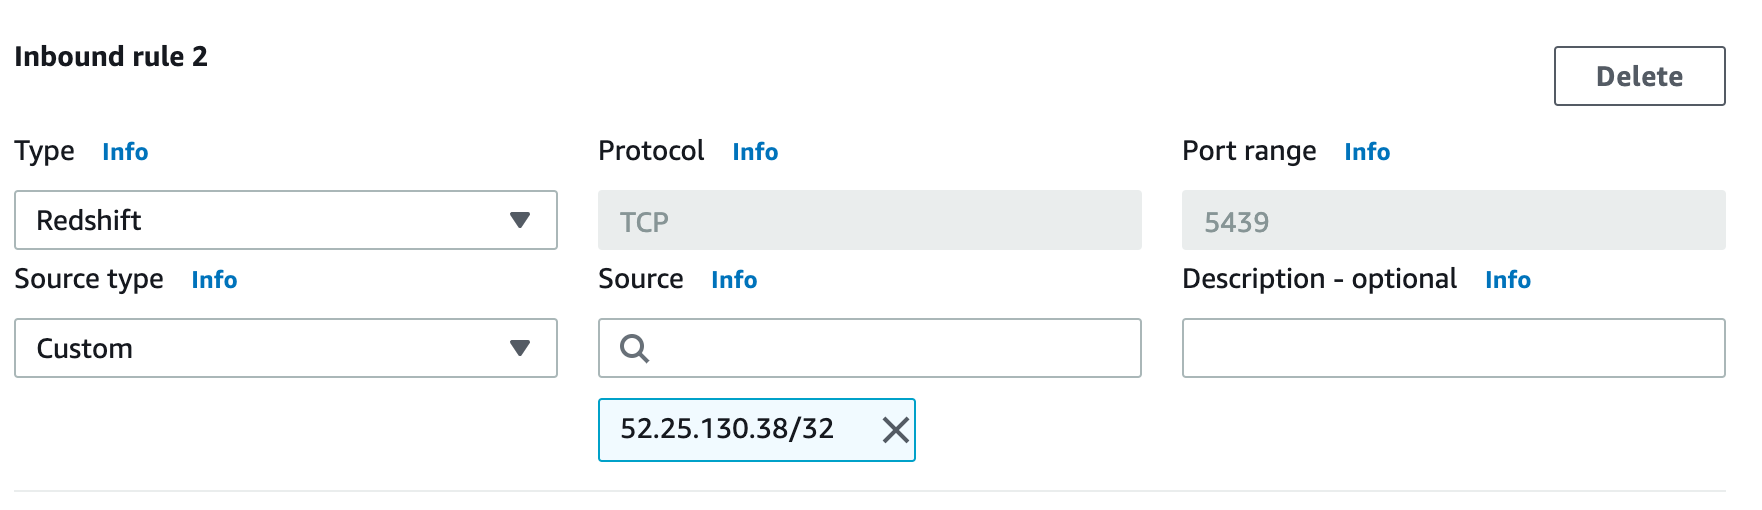
Task: Open the Source type dropdown showing Custom
Action: coord(285,348)
